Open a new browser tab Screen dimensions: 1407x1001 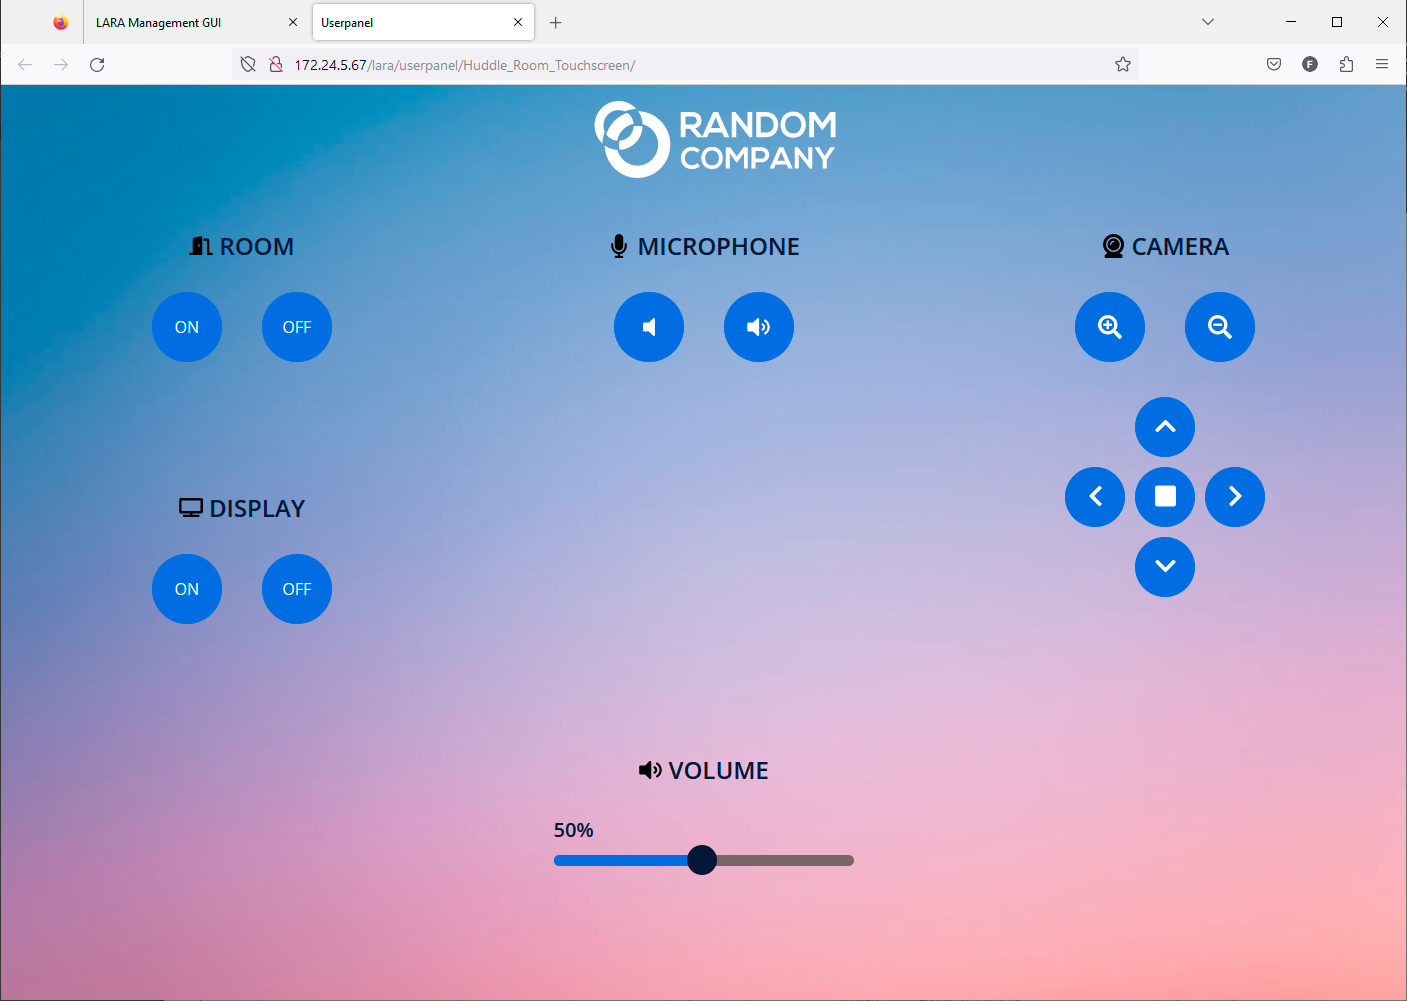click(556, 22)
